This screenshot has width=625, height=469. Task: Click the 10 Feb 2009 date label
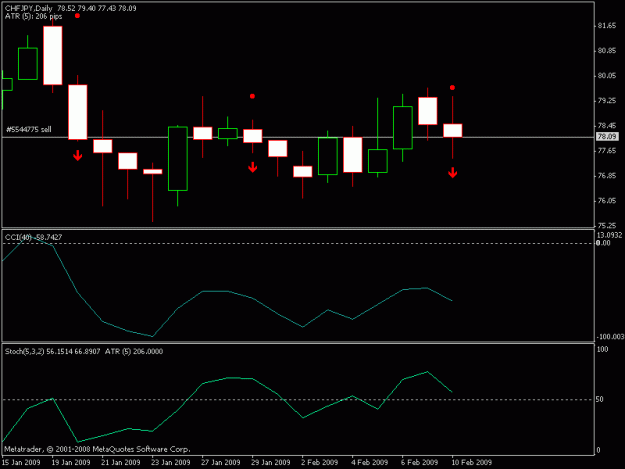click(472, 463)
